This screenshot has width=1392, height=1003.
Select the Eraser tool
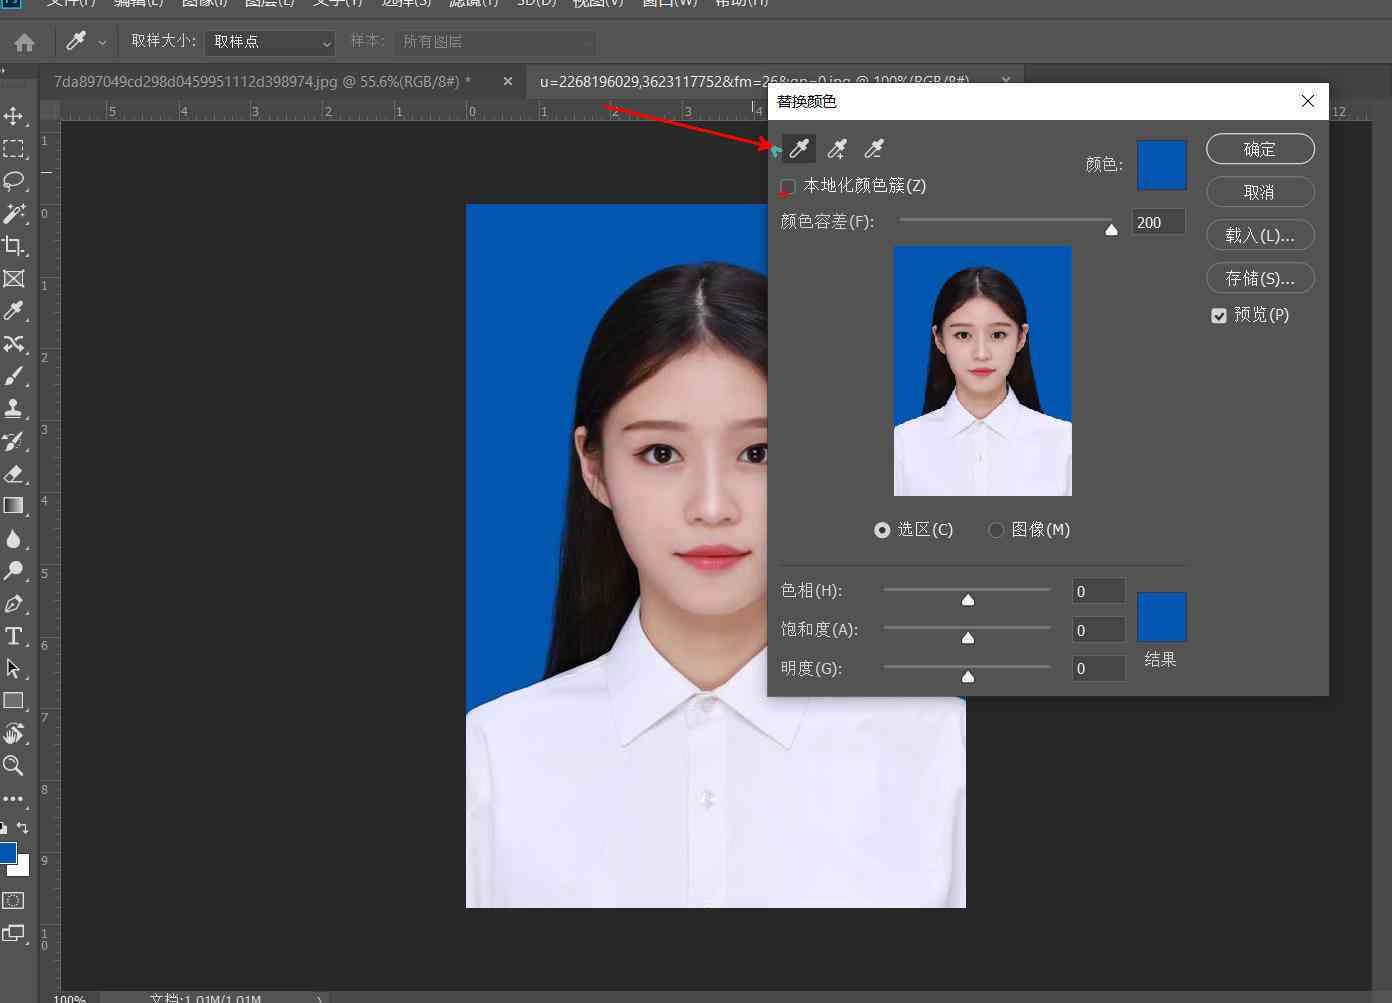click(14, 474)
